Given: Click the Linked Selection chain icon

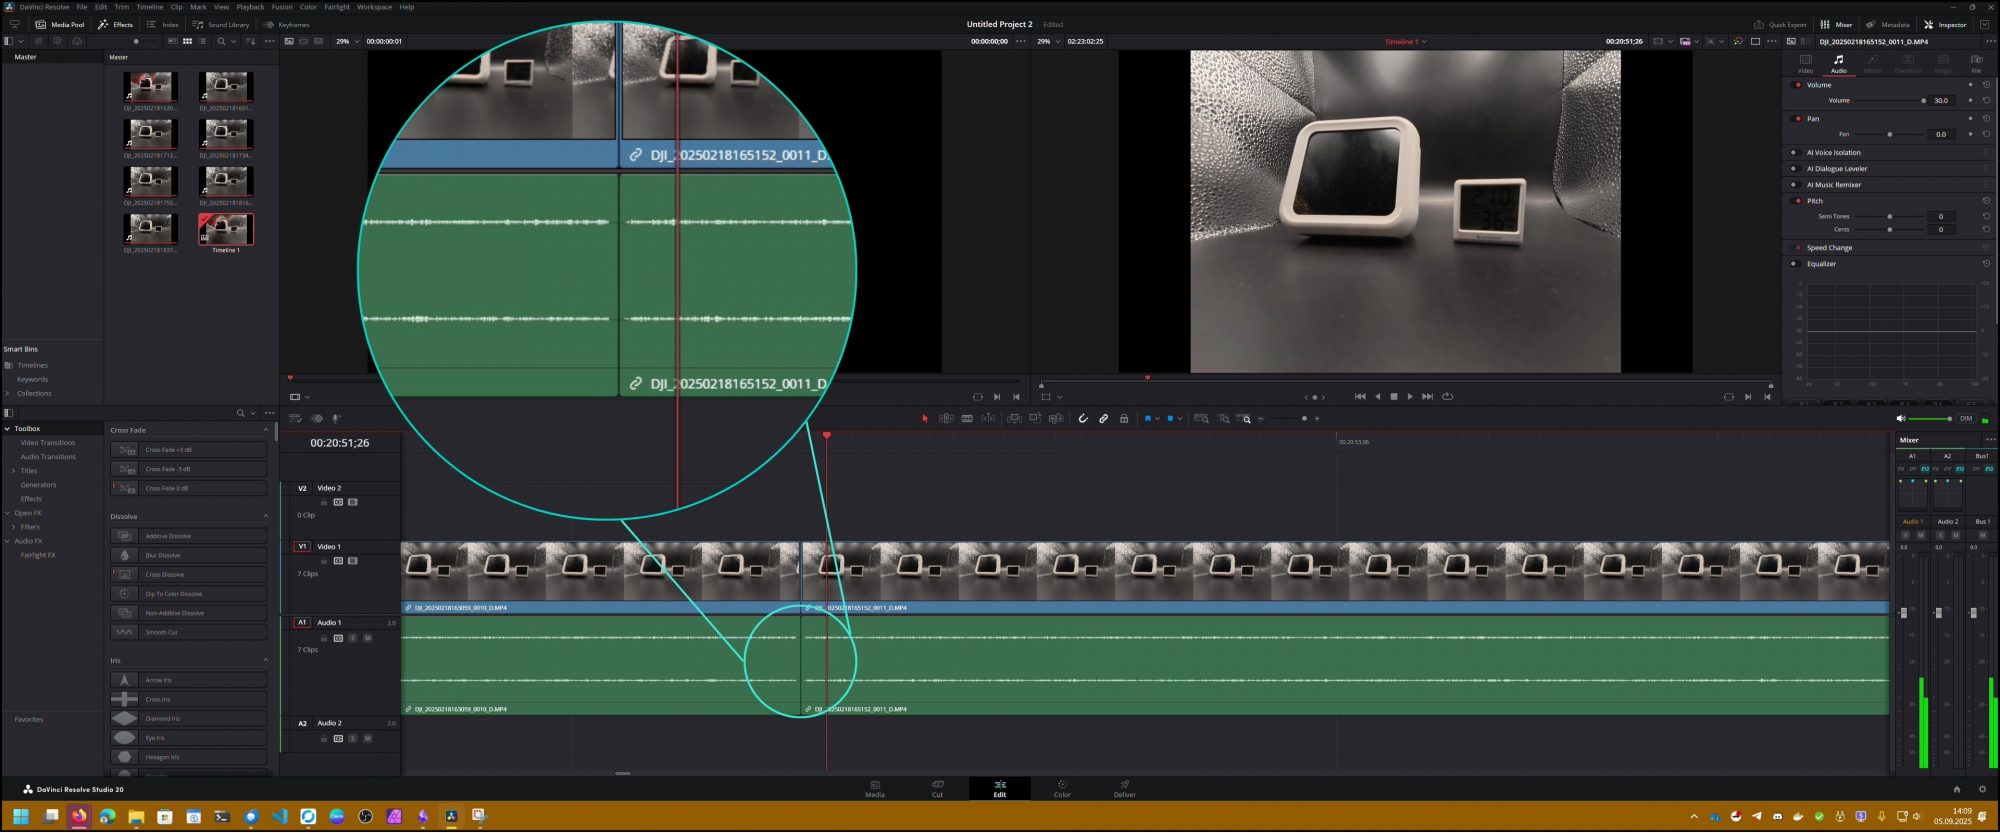Looking at the screenshot, I should pyautogui.click(x=1103, y=419).
